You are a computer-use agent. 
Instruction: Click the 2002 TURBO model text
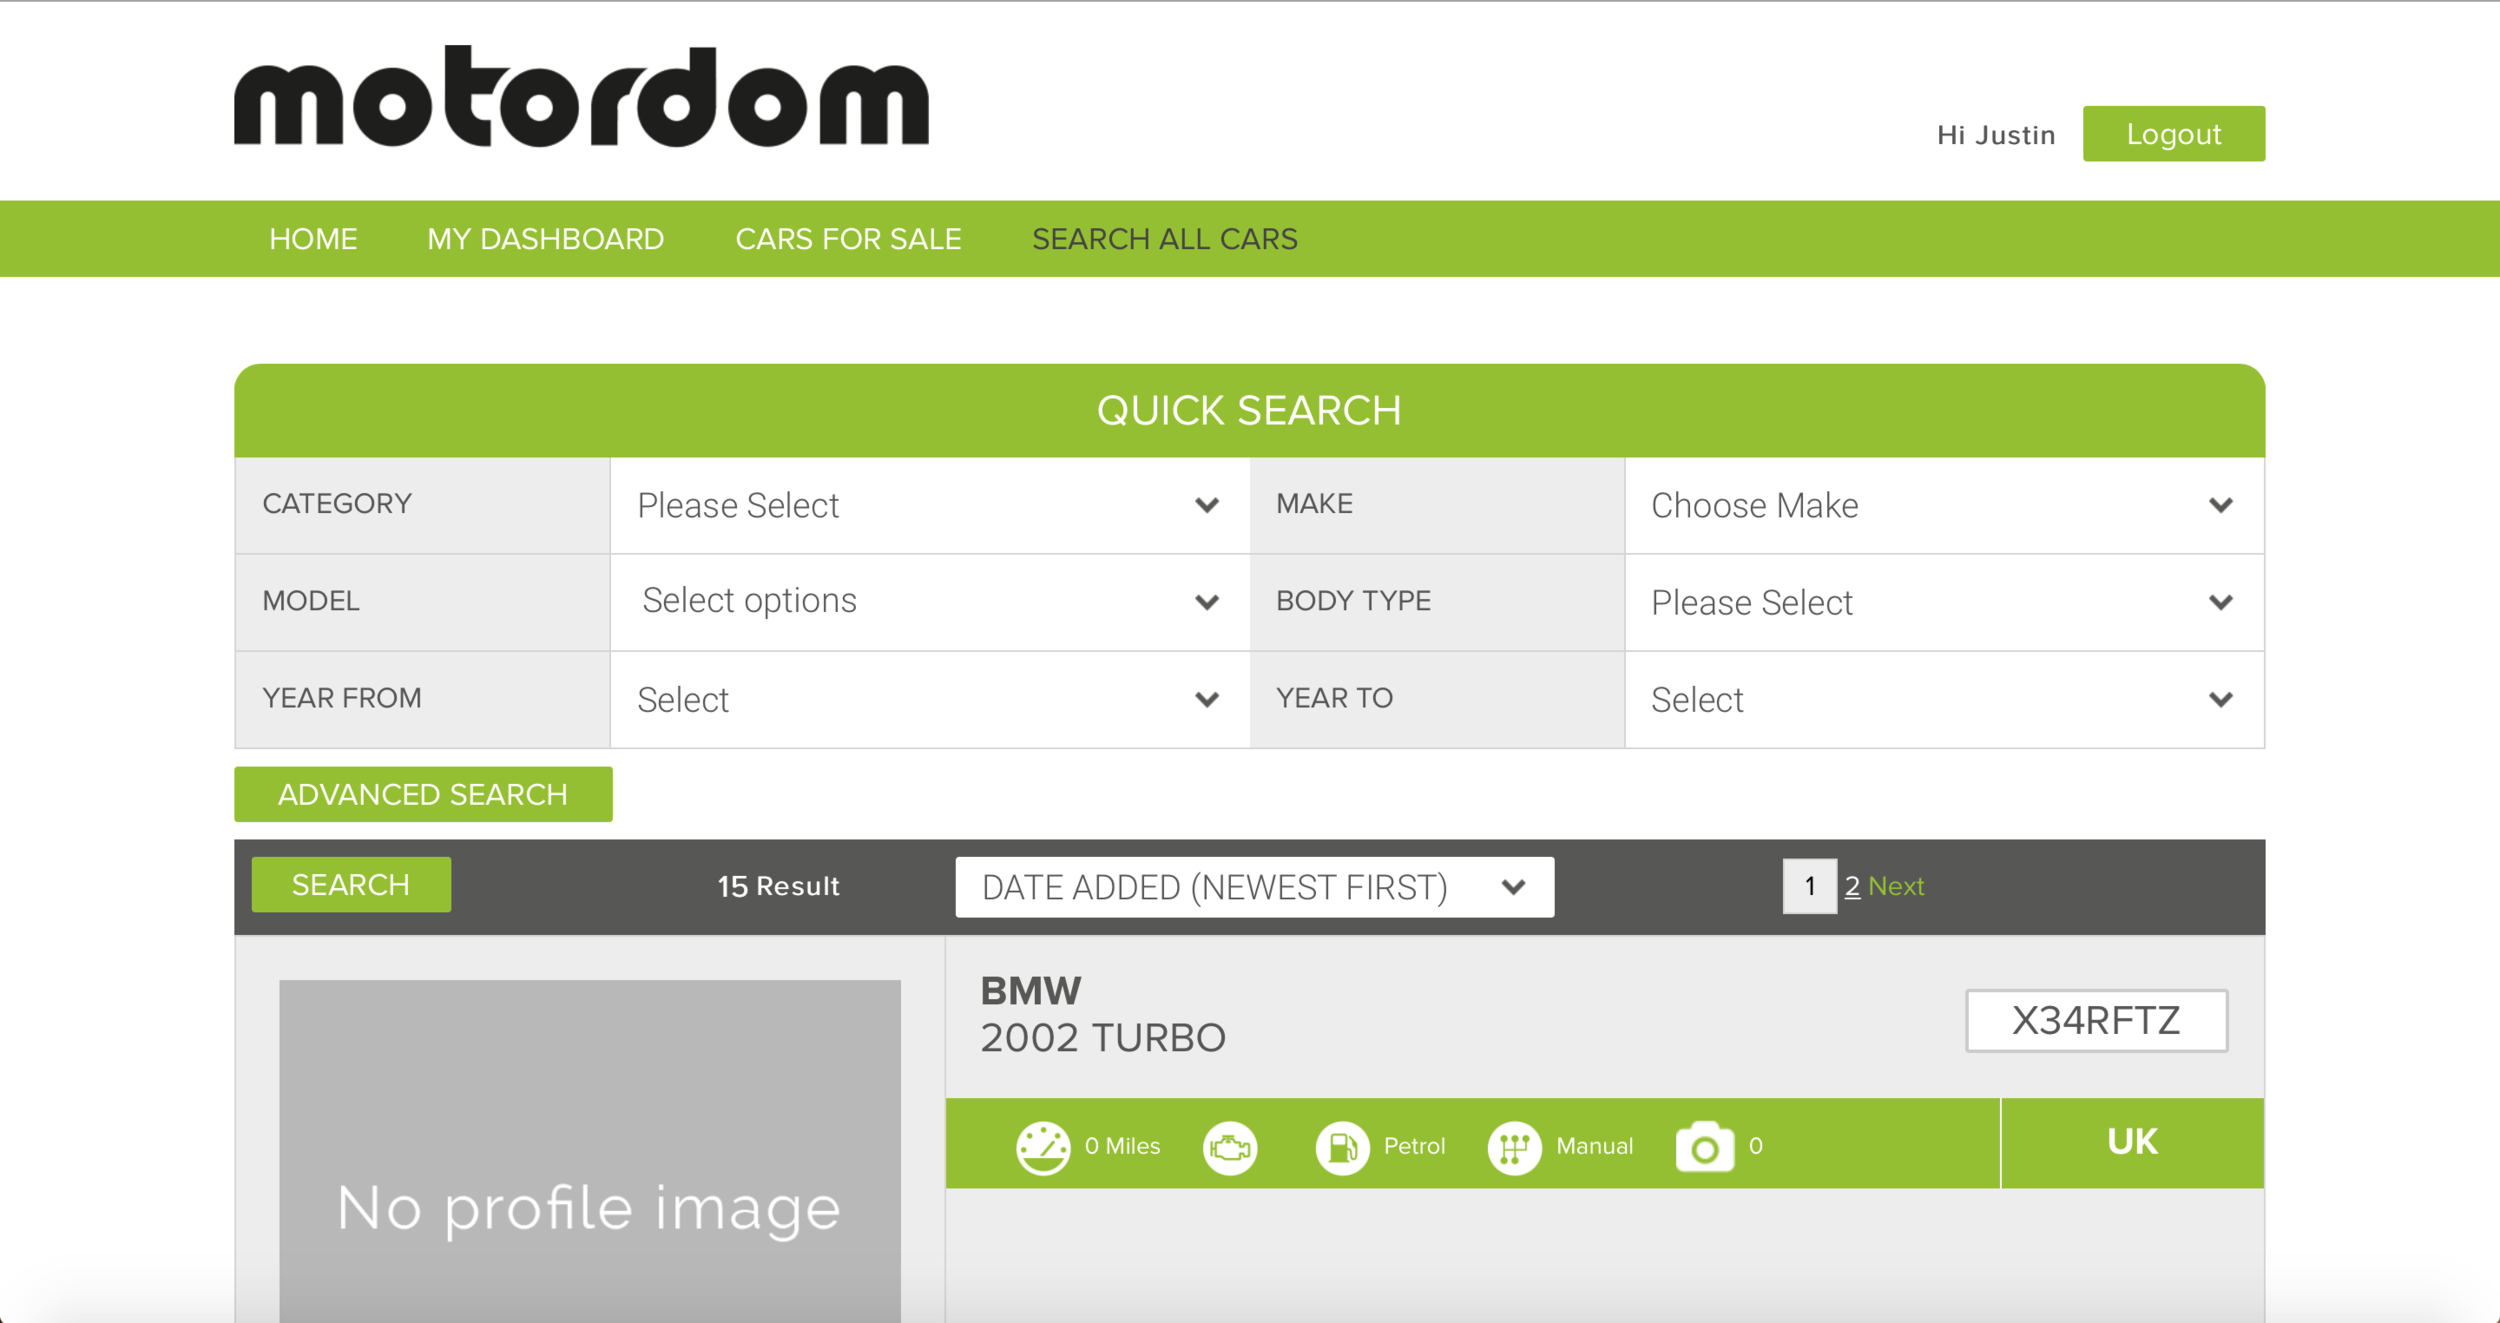tap(1103, 1038)
